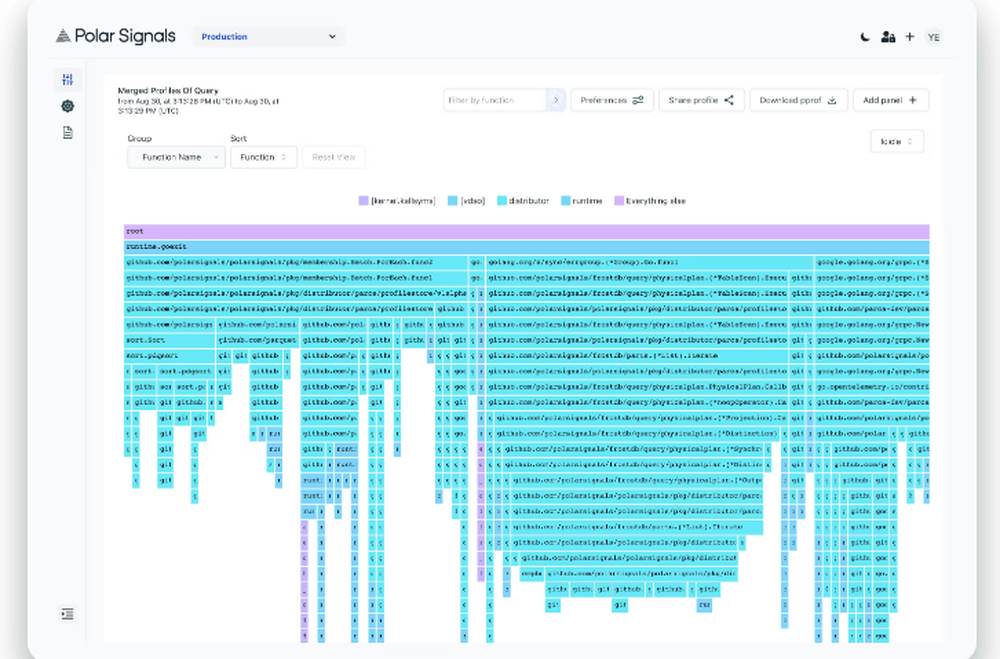Screen dimensions: 1000x659
Task: Select the runtime.goexit flame graph bar
Action: (527, 247)
